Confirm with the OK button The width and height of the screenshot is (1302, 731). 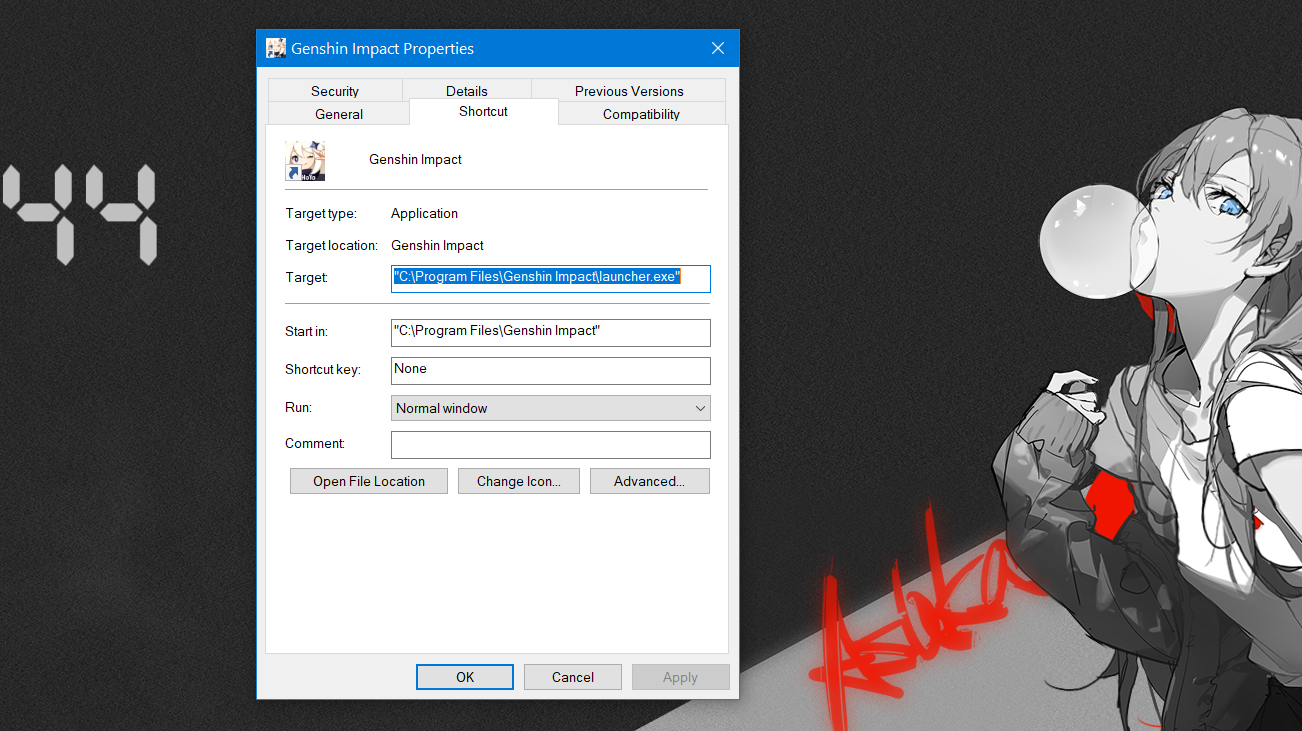465,677
